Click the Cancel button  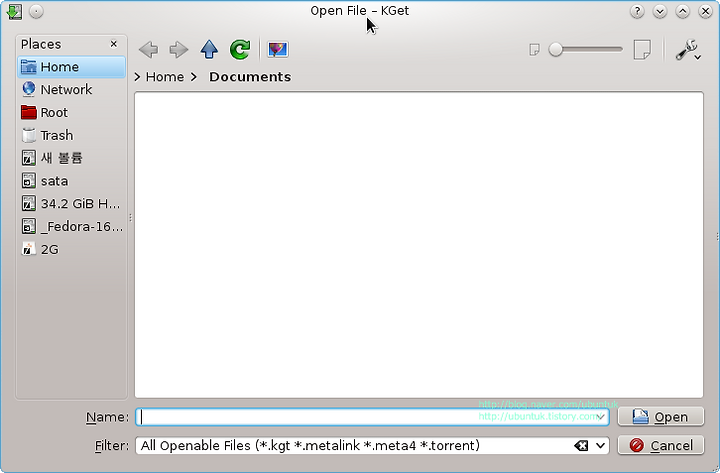pos(660,445)
